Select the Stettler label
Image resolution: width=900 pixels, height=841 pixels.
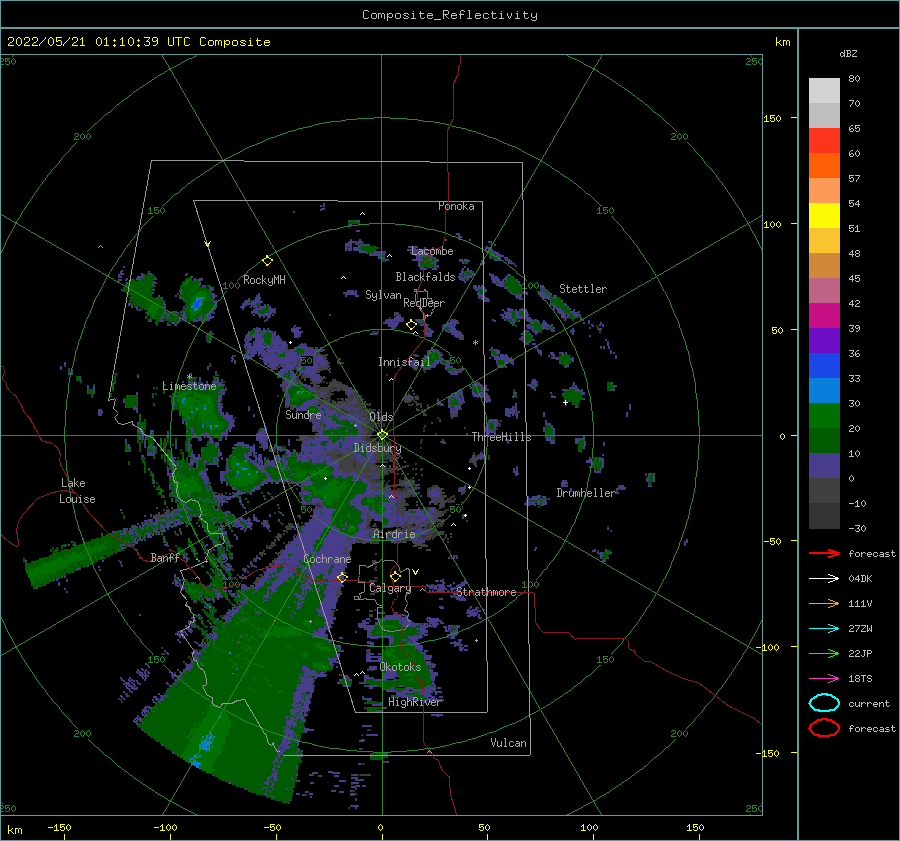click(583, 289)
